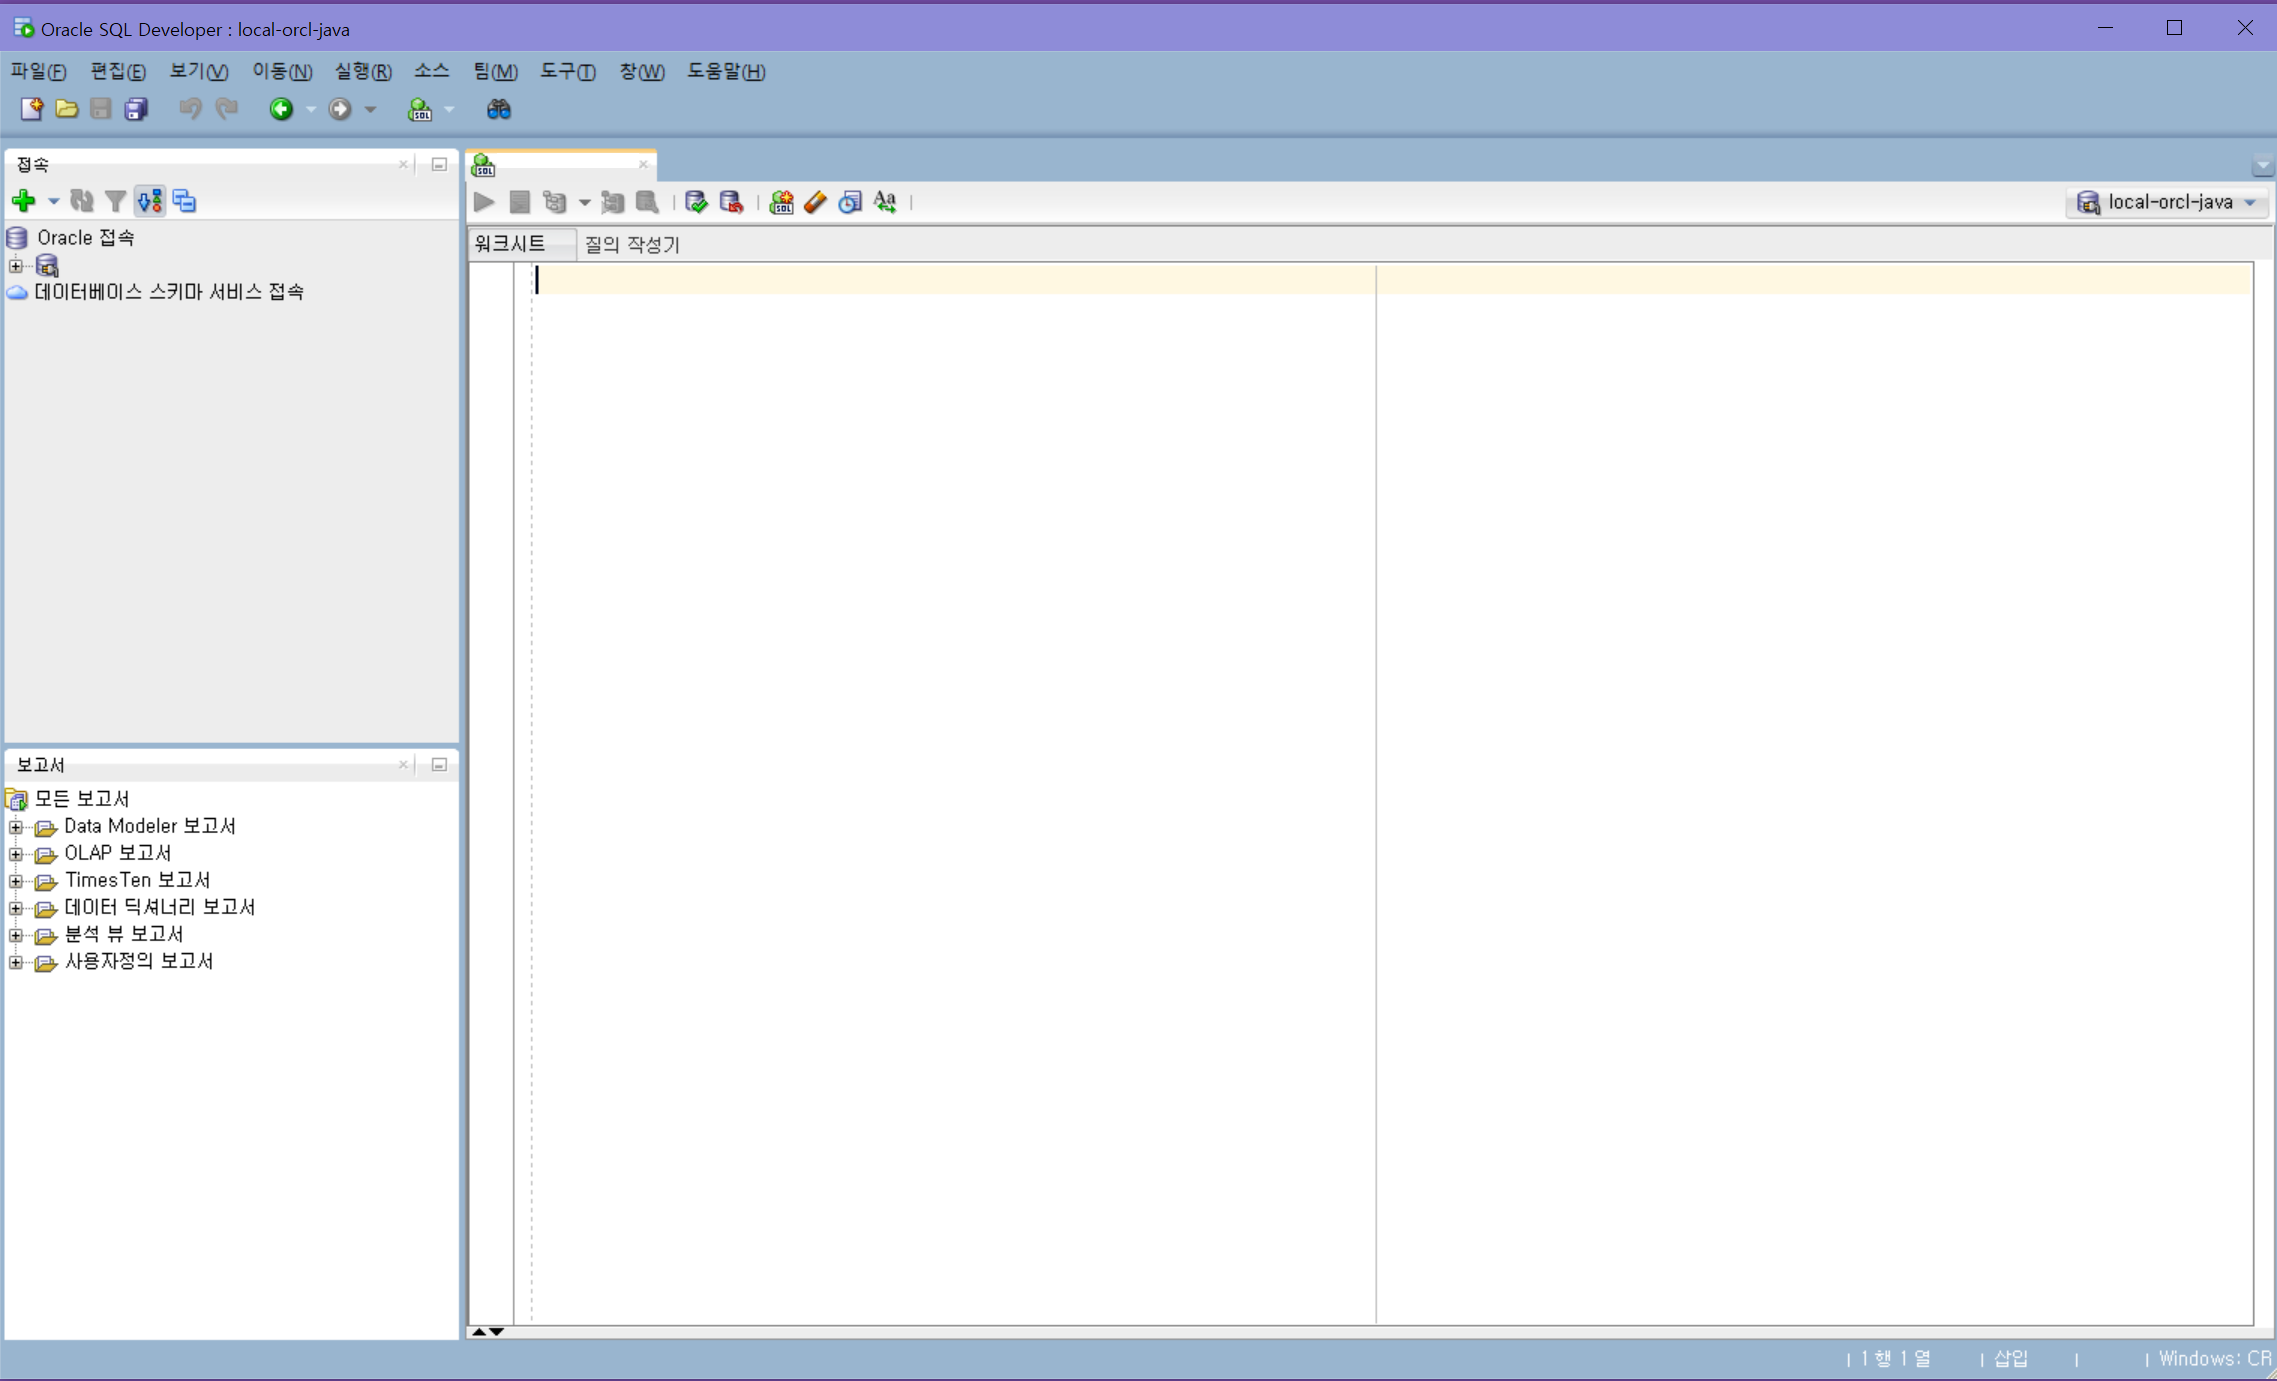Expand the connection node under Oracle 접속
Screen dimensions: 2277x1381
[16, 265]
